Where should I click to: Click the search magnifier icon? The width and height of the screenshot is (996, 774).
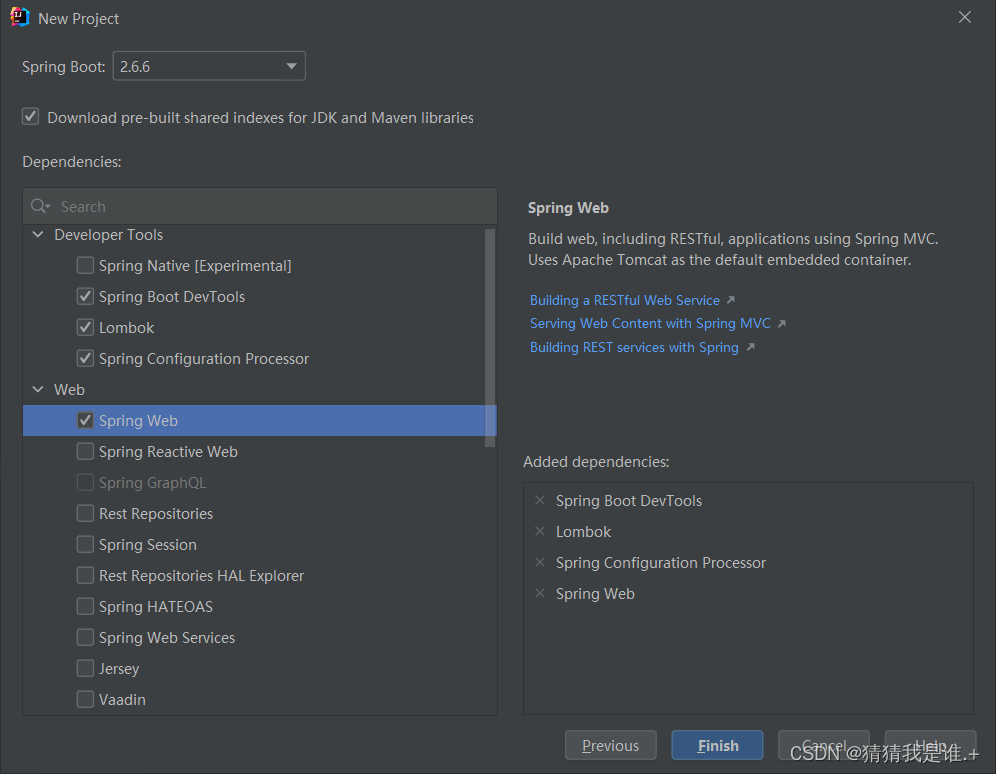point(40,206)
